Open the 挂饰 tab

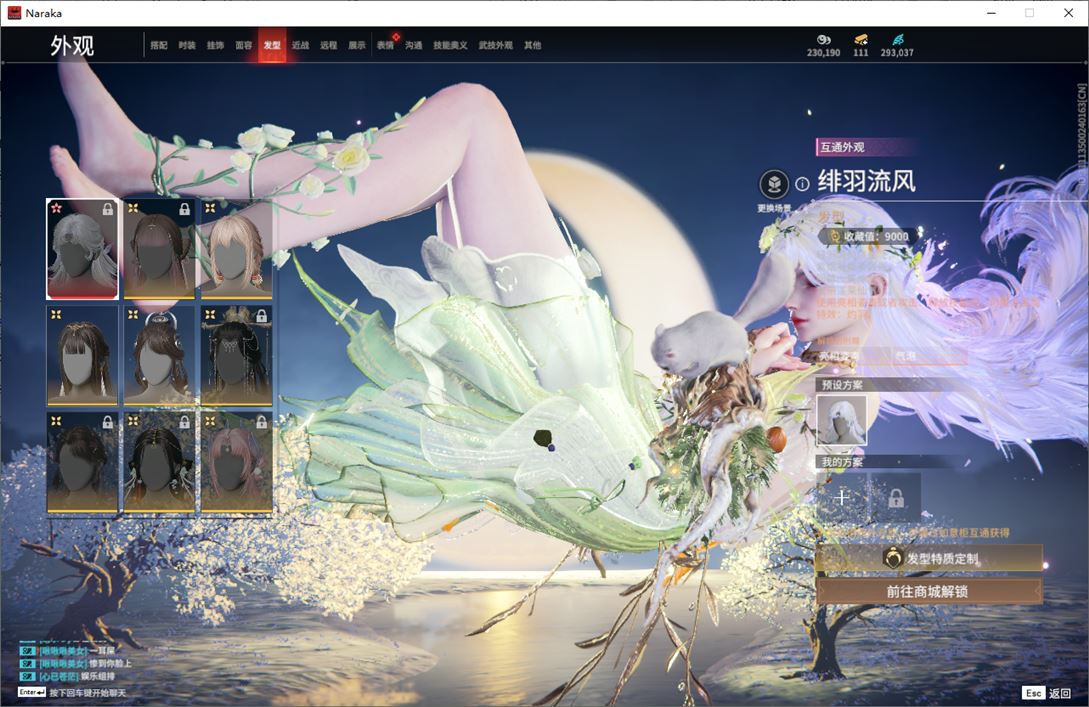[x=215, y=45]
